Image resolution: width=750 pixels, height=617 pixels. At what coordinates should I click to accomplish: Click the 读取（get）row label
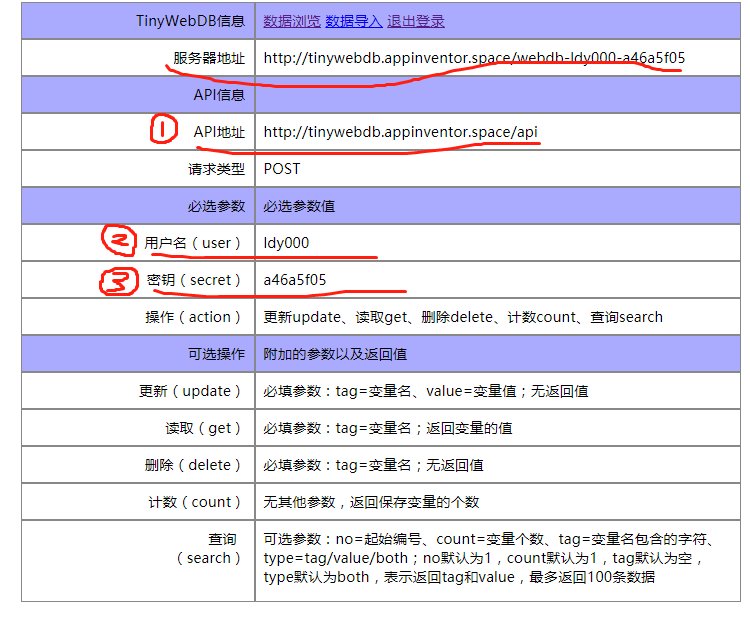pos(204,428)
